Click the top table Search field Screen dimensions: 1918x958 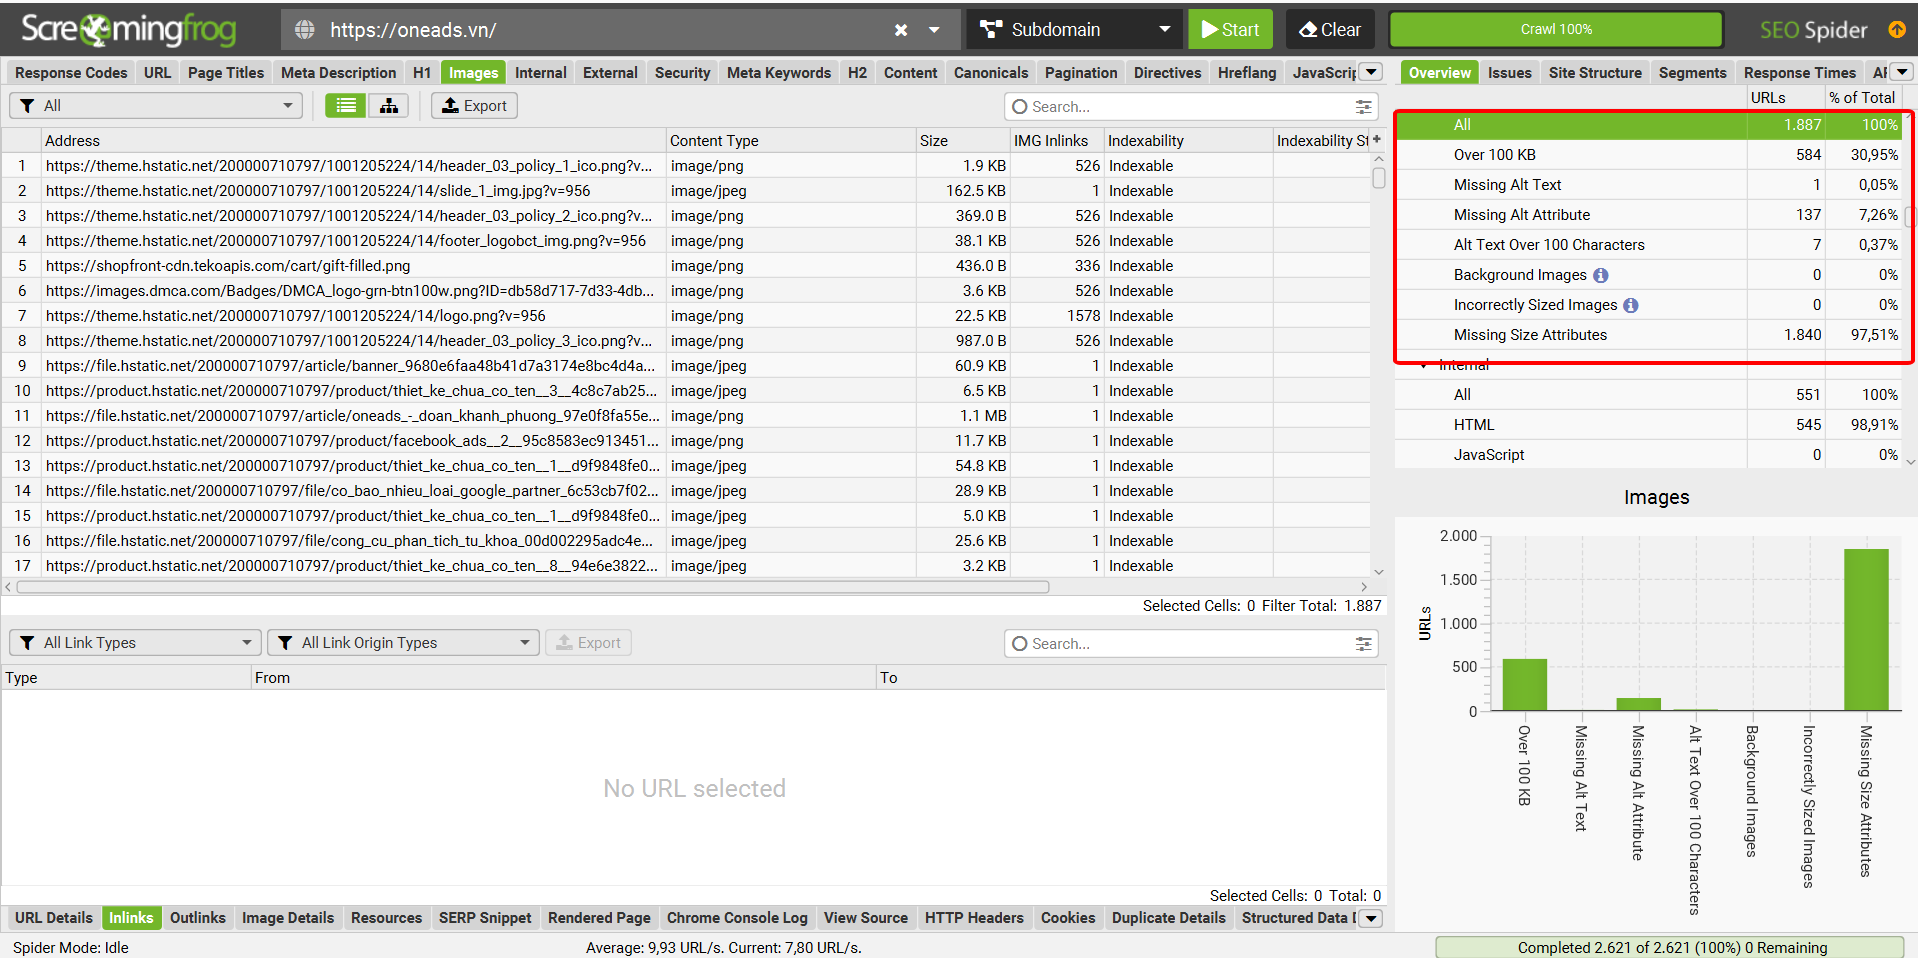tap(1180, 107)
